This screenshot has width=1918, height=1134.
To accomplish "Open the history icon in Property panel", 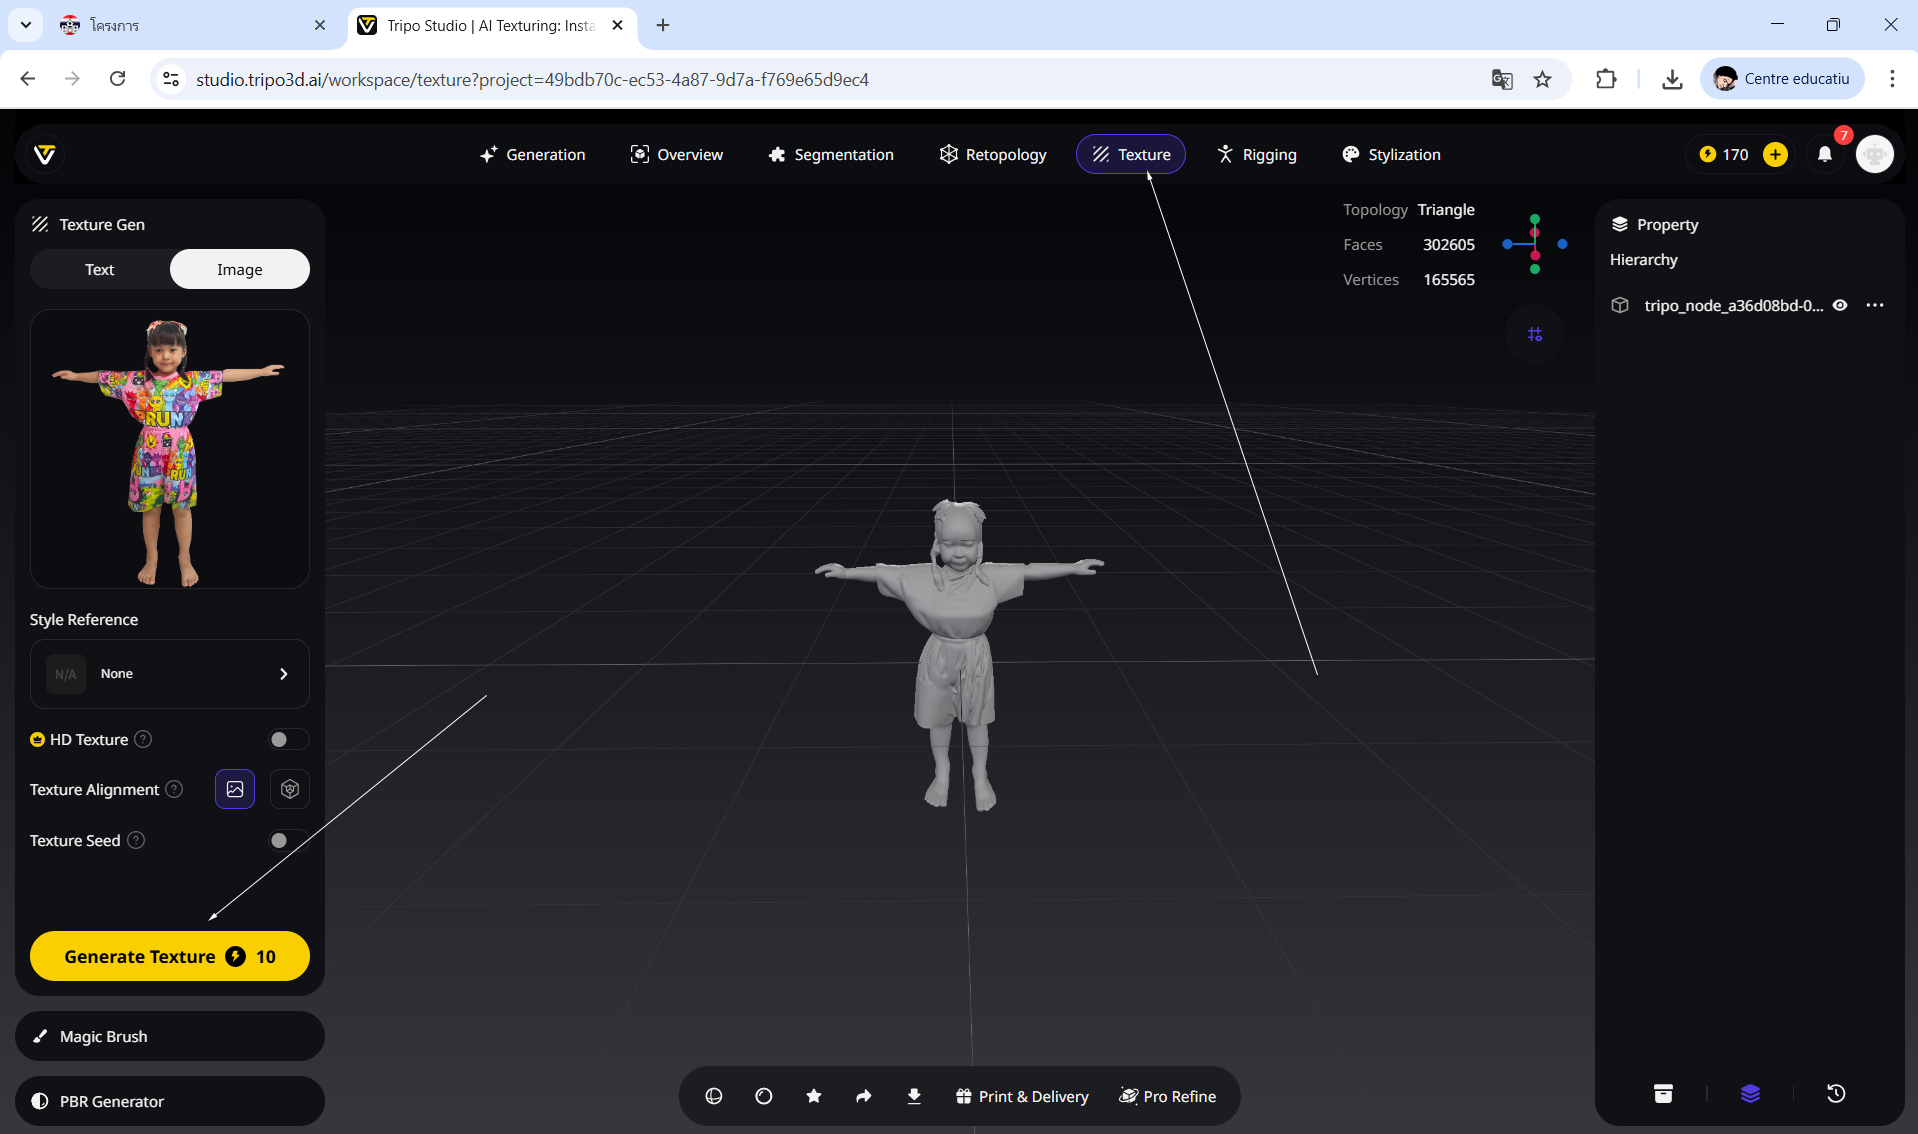I will point(1836,1093).
